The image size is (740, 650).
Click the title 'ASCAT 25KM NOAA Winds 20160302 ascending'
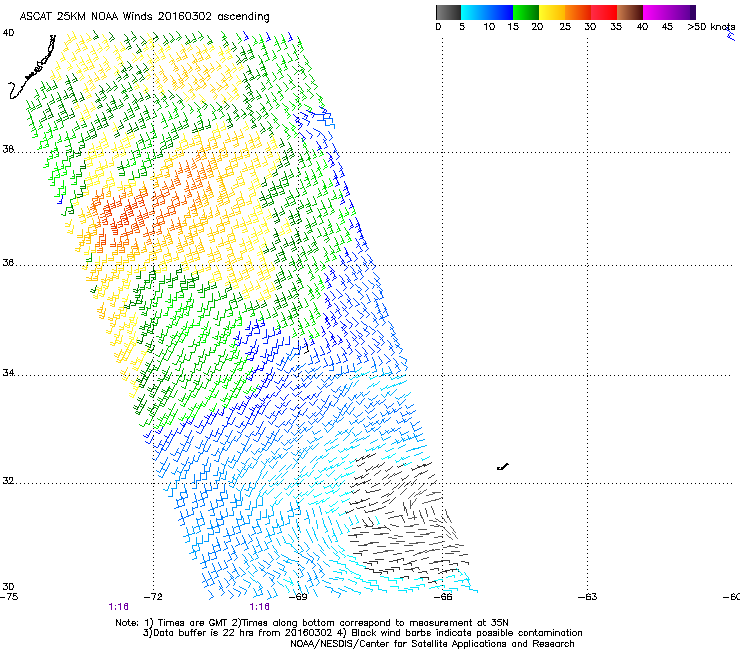pyautogui.click(x=144, y=17)
